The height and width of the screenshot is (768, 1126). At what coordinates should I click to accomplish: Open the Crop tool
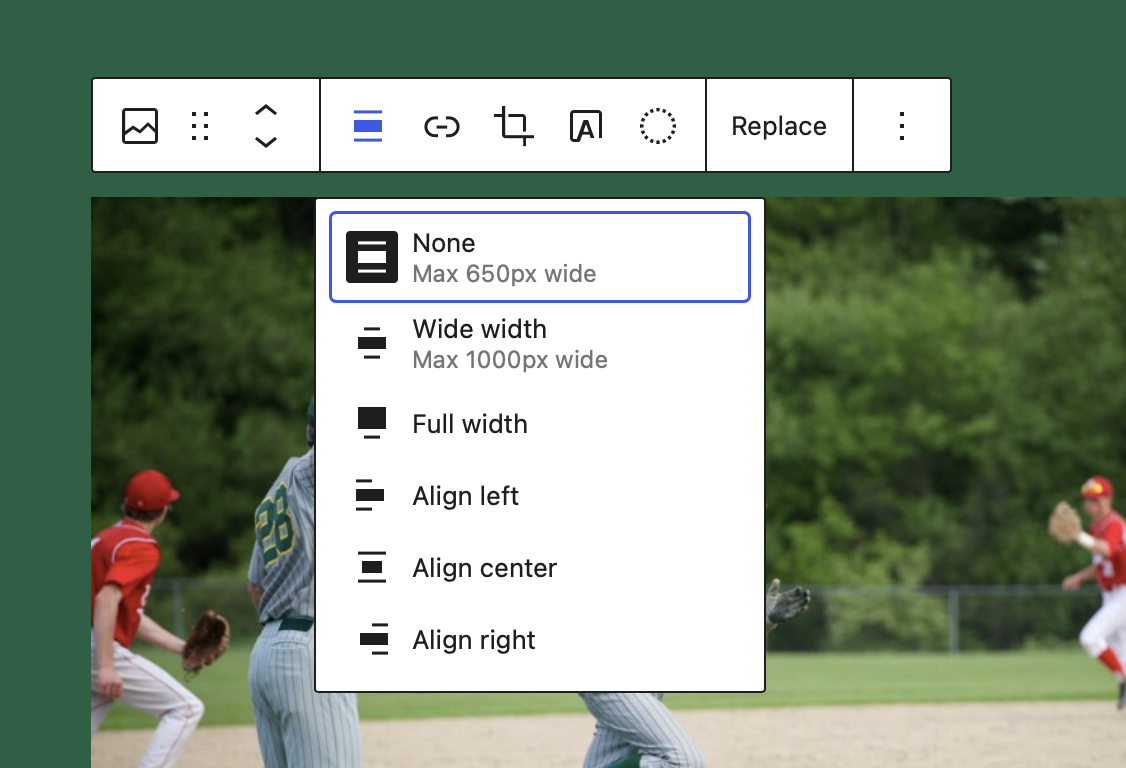(513, 125)
